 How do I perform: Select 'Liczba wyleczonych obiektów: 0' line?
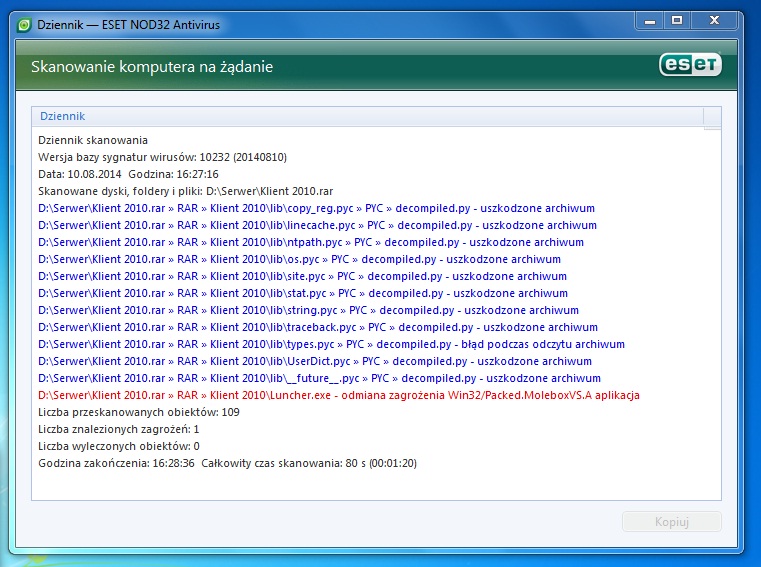click(x=119, y=446)
